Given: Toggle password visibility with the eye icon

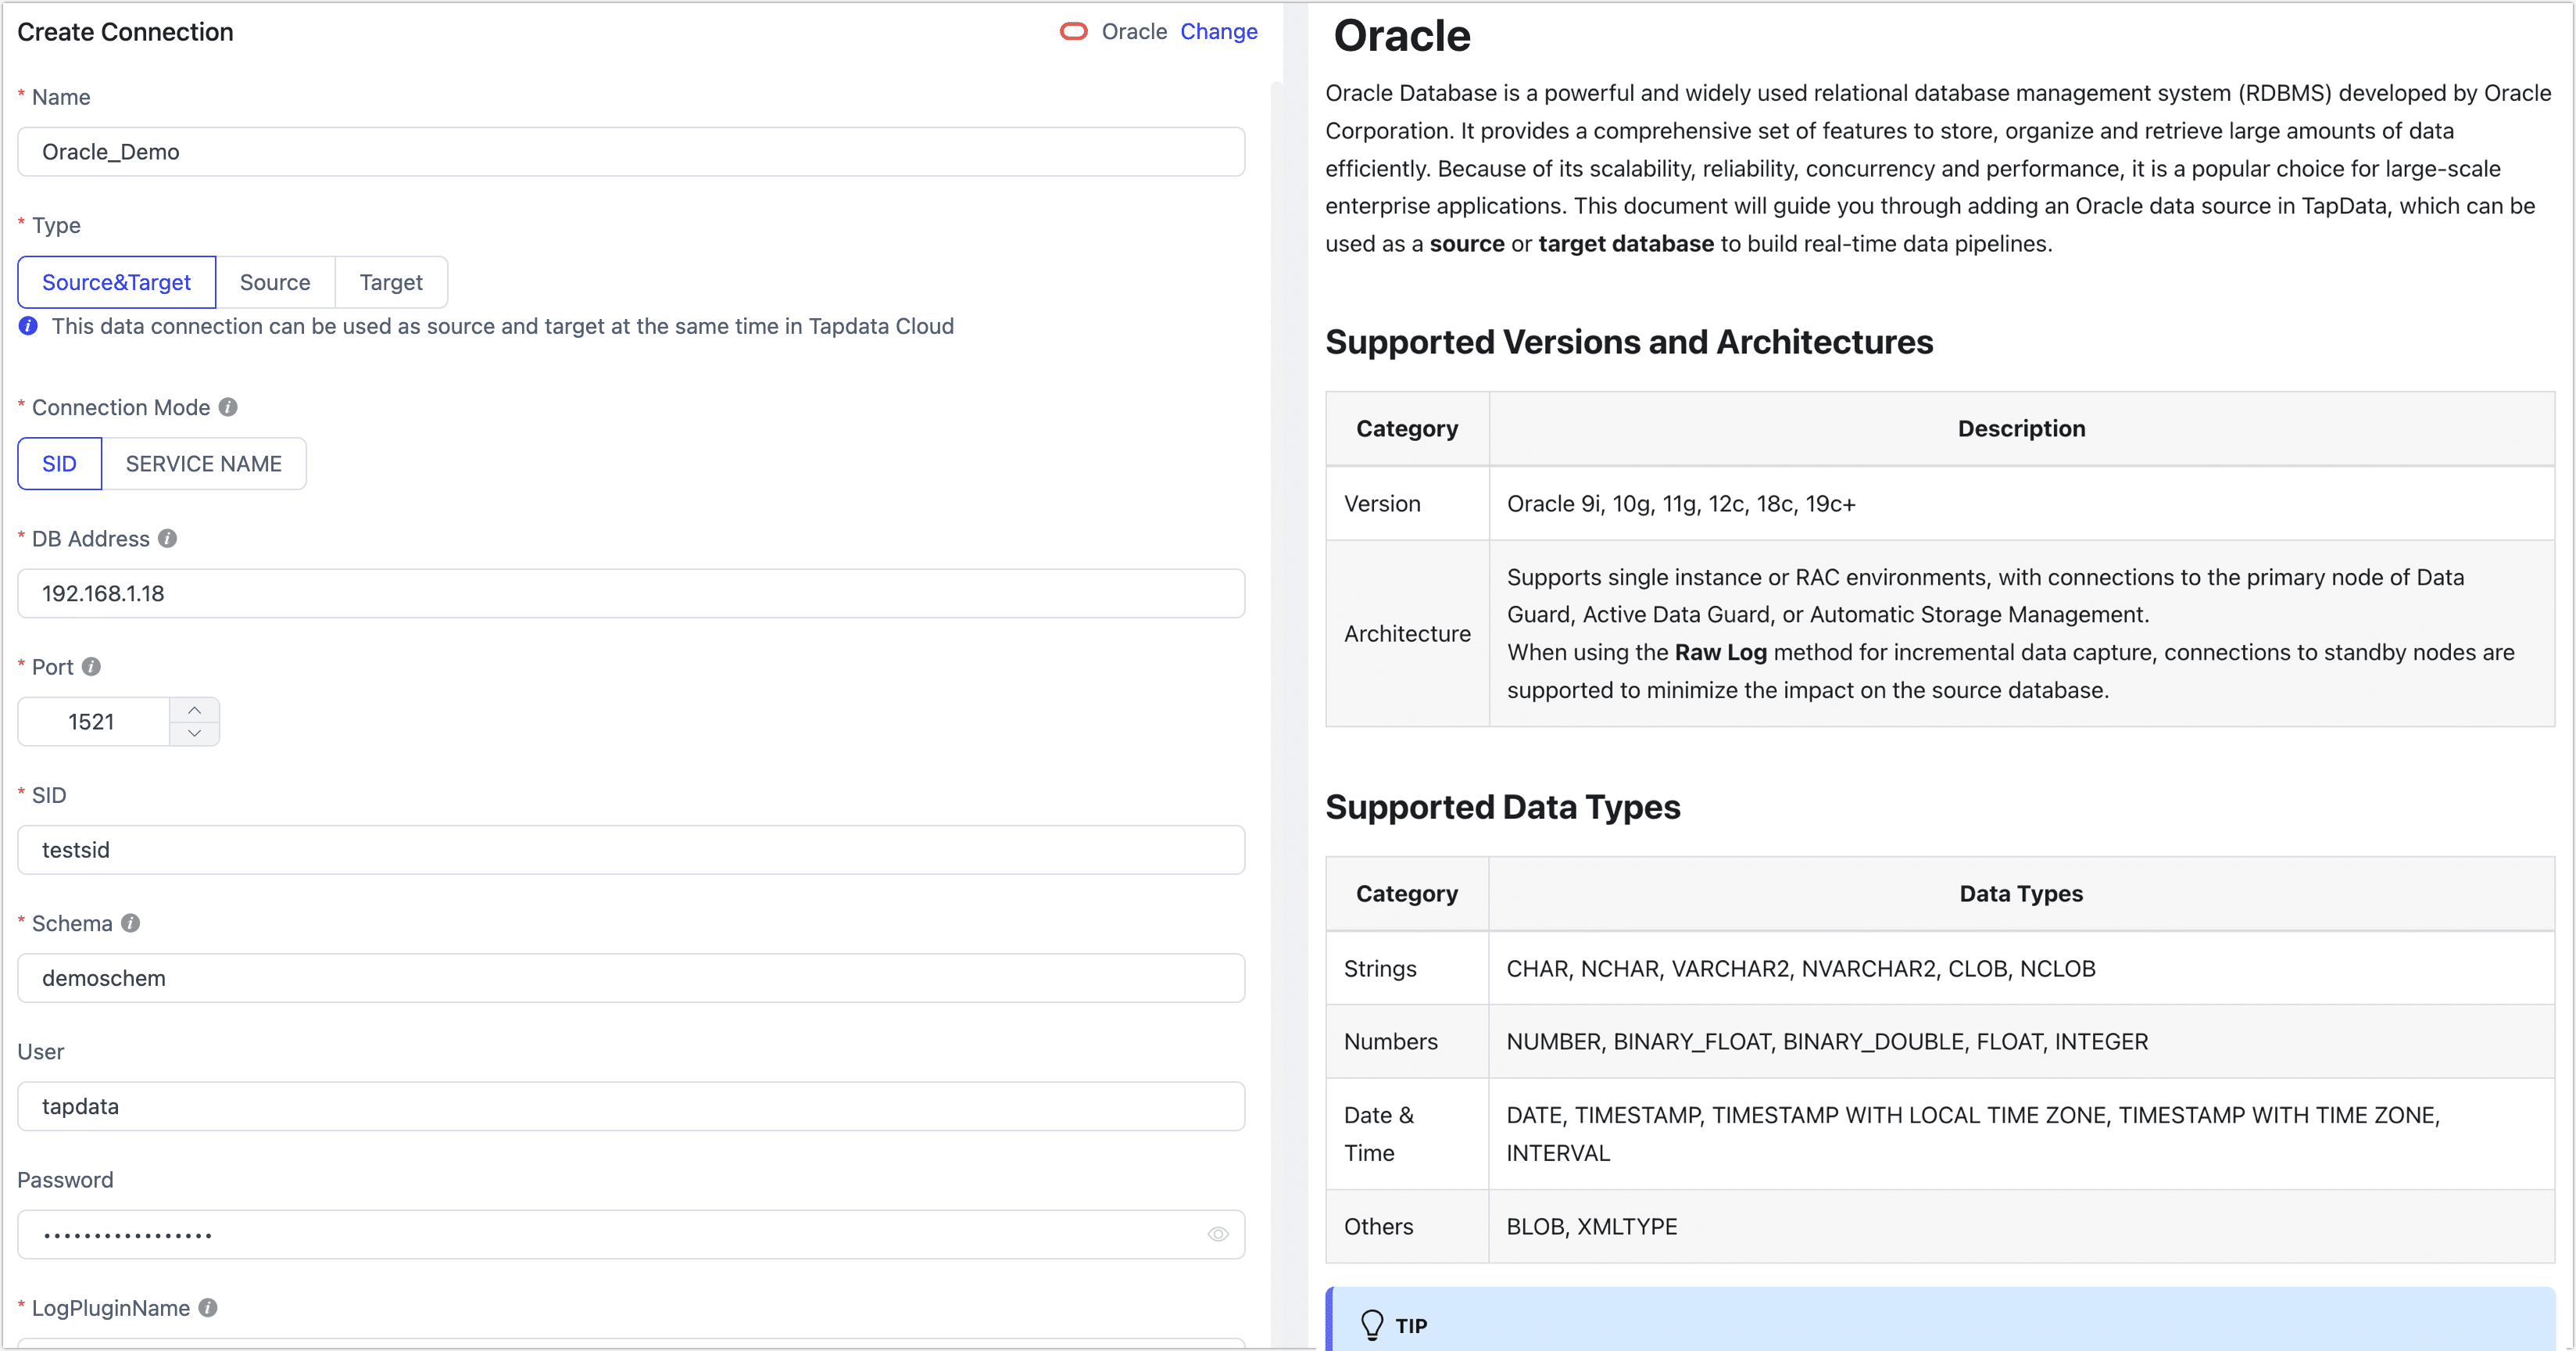Looking at the screenshot, I should coord(1218,1234).
